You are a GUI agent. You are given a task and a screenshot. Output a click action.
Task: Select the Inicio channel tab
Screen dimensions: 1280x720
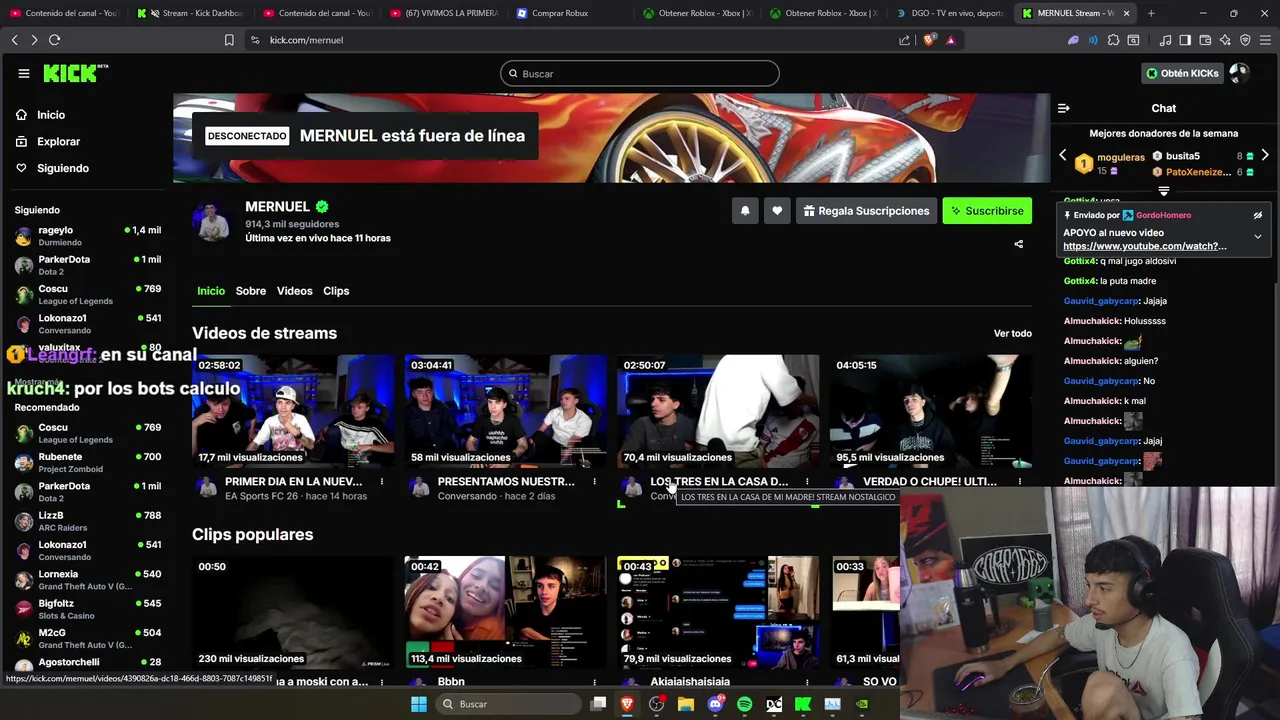coord(211,291)
